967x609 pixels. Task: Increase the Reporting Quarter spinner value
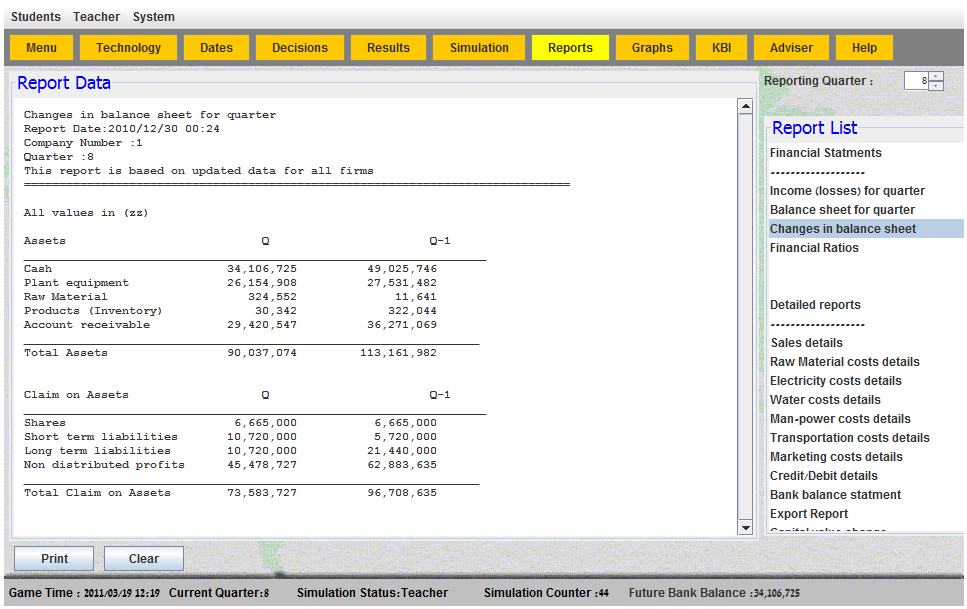(x=936, y=76)
